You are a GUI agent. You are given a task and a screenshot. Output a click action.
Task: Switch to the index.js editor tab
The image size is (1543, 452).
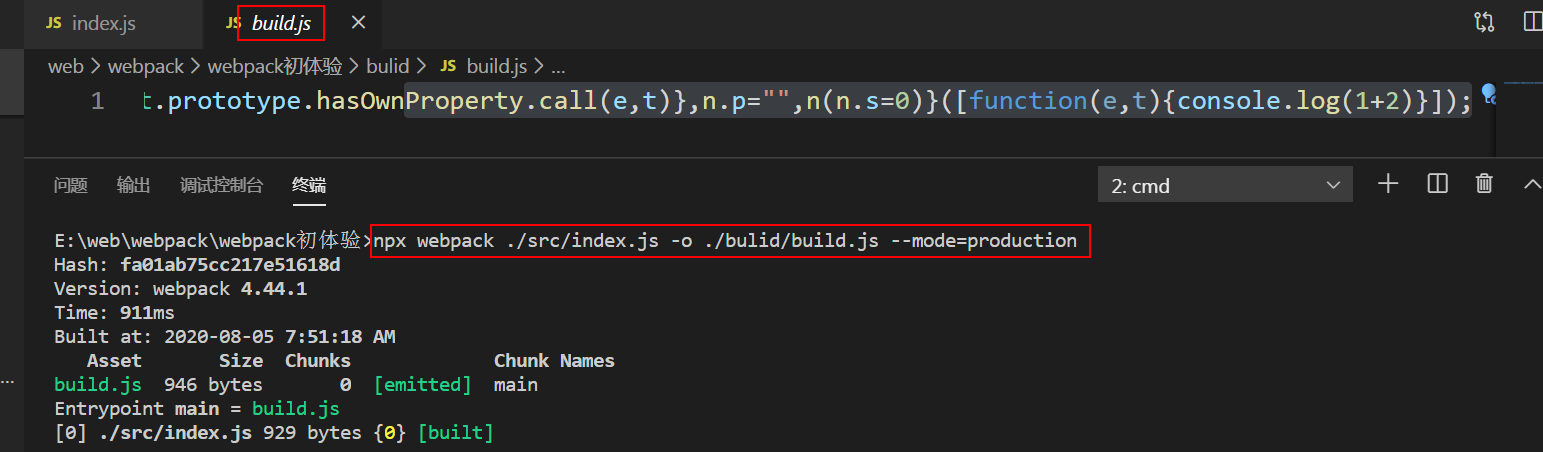click(x=103, y=22)
